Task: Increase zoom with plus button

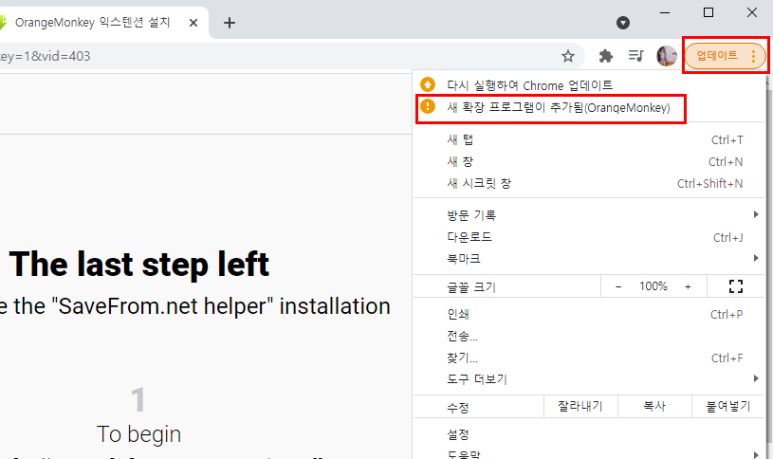Action: [x=688, y=286]
